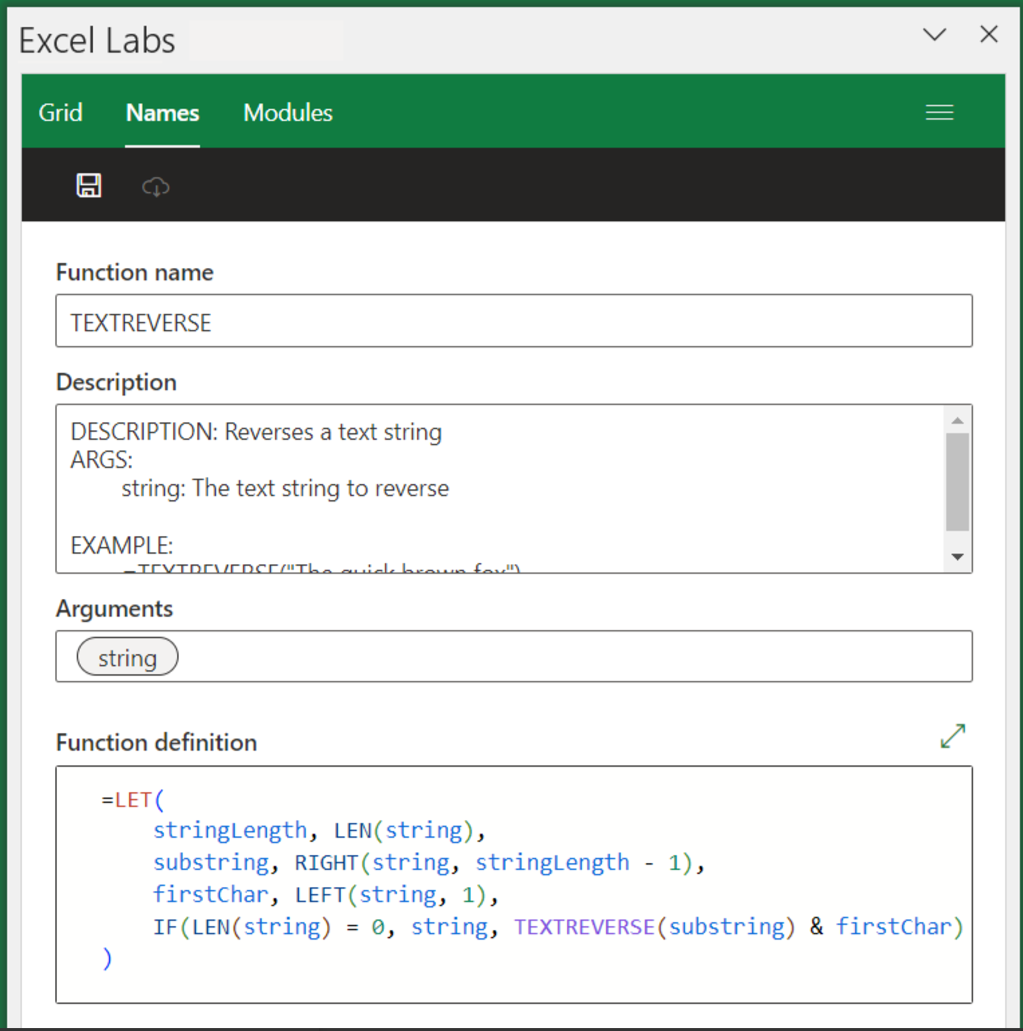Click the description scrollbar down arrow
Screen dimensions: 1023x1031
957,557
